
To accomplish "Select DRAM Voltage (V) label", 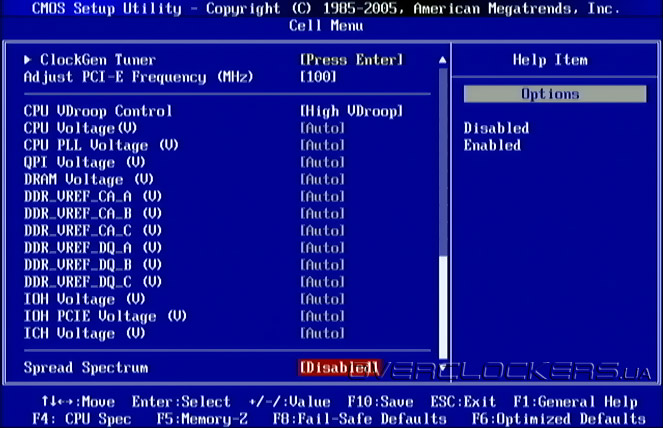I will pos(89,179).
